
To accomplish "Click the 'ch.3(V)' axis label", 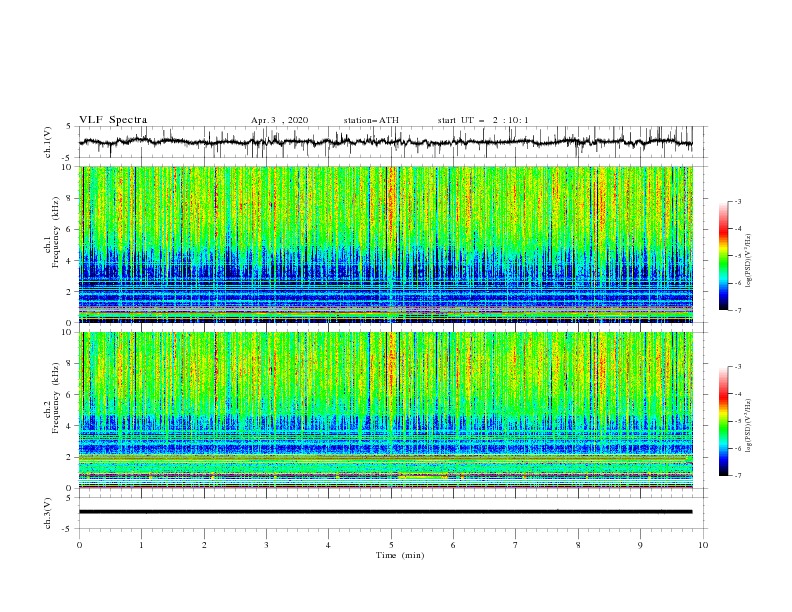I will 48,513.
